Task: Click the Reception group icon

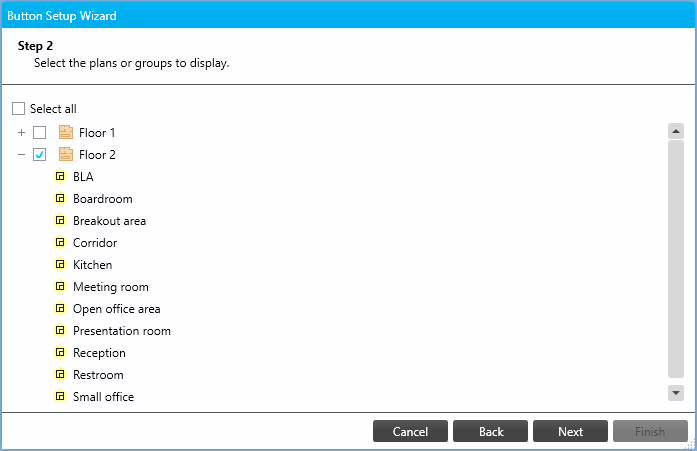Action: [x=60, y=352]
